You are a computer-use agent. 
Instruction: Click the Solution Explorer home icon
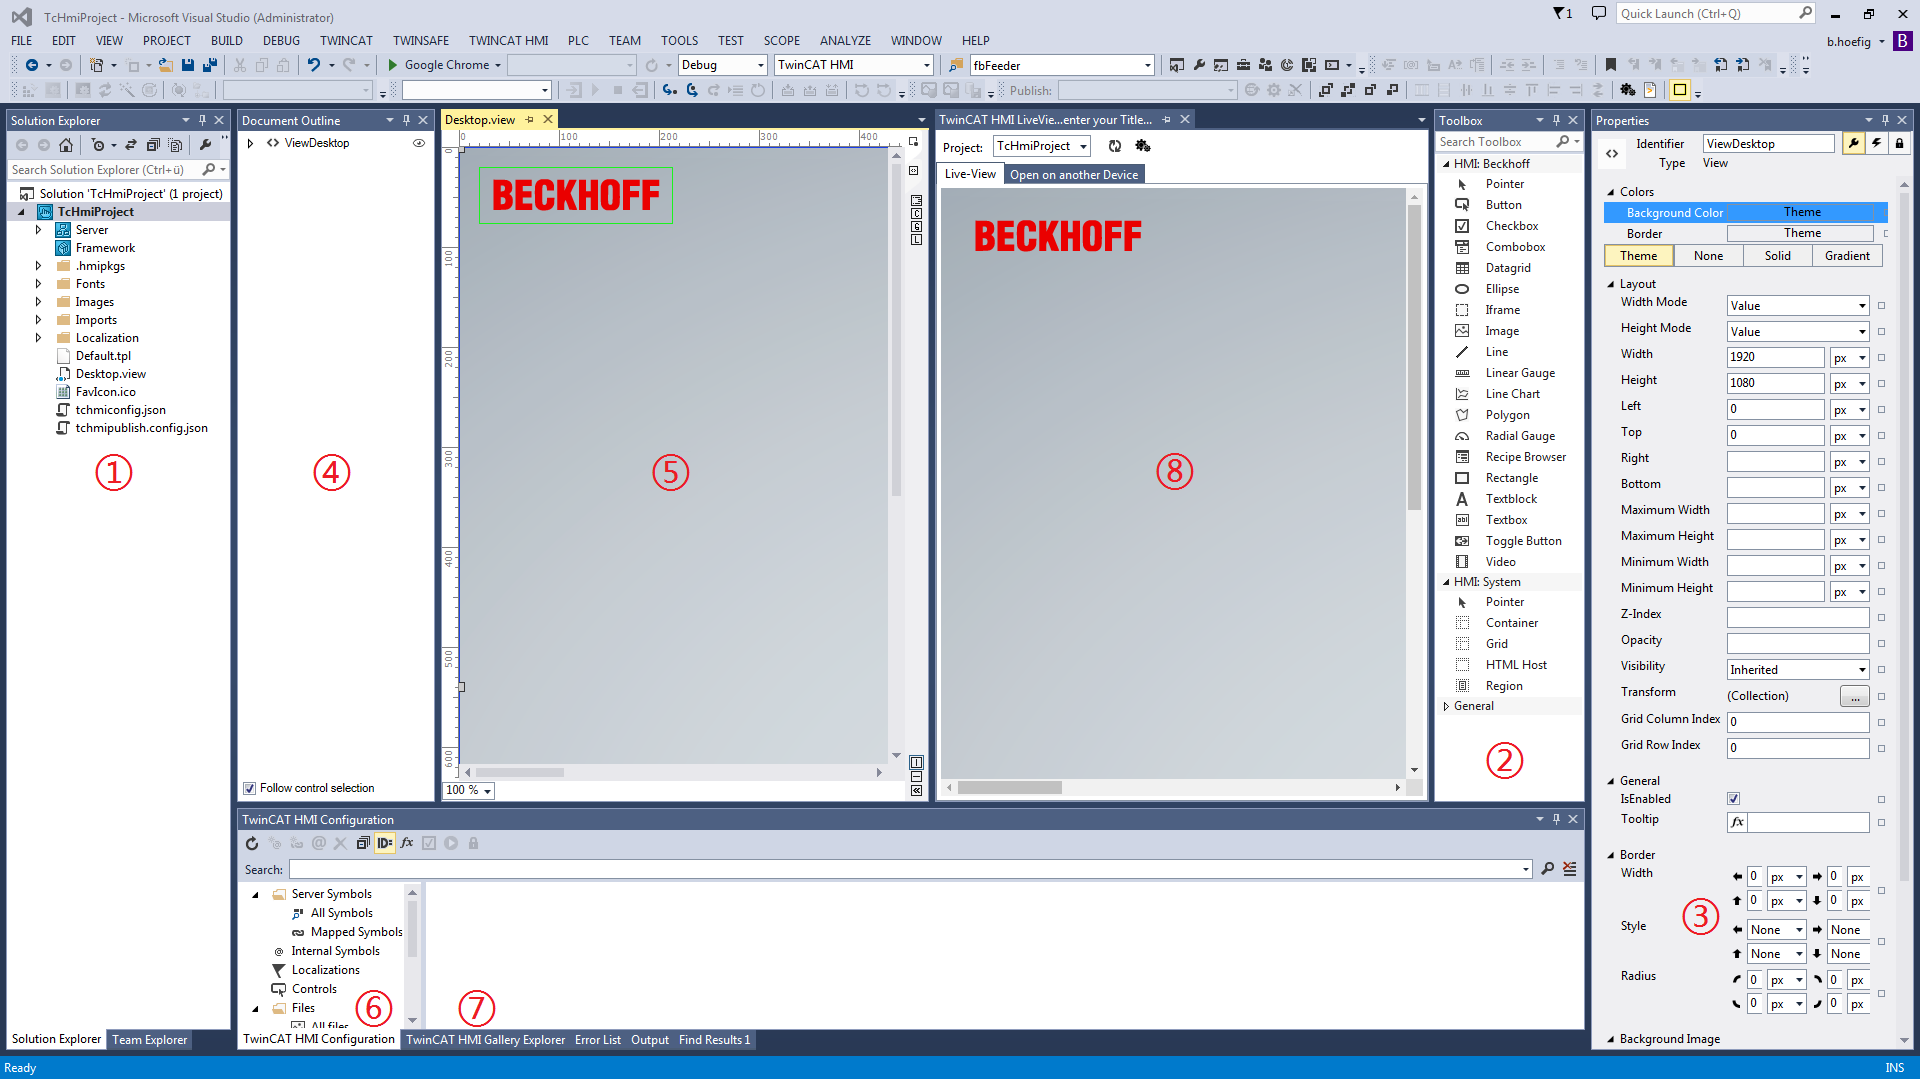pos(65,145)
